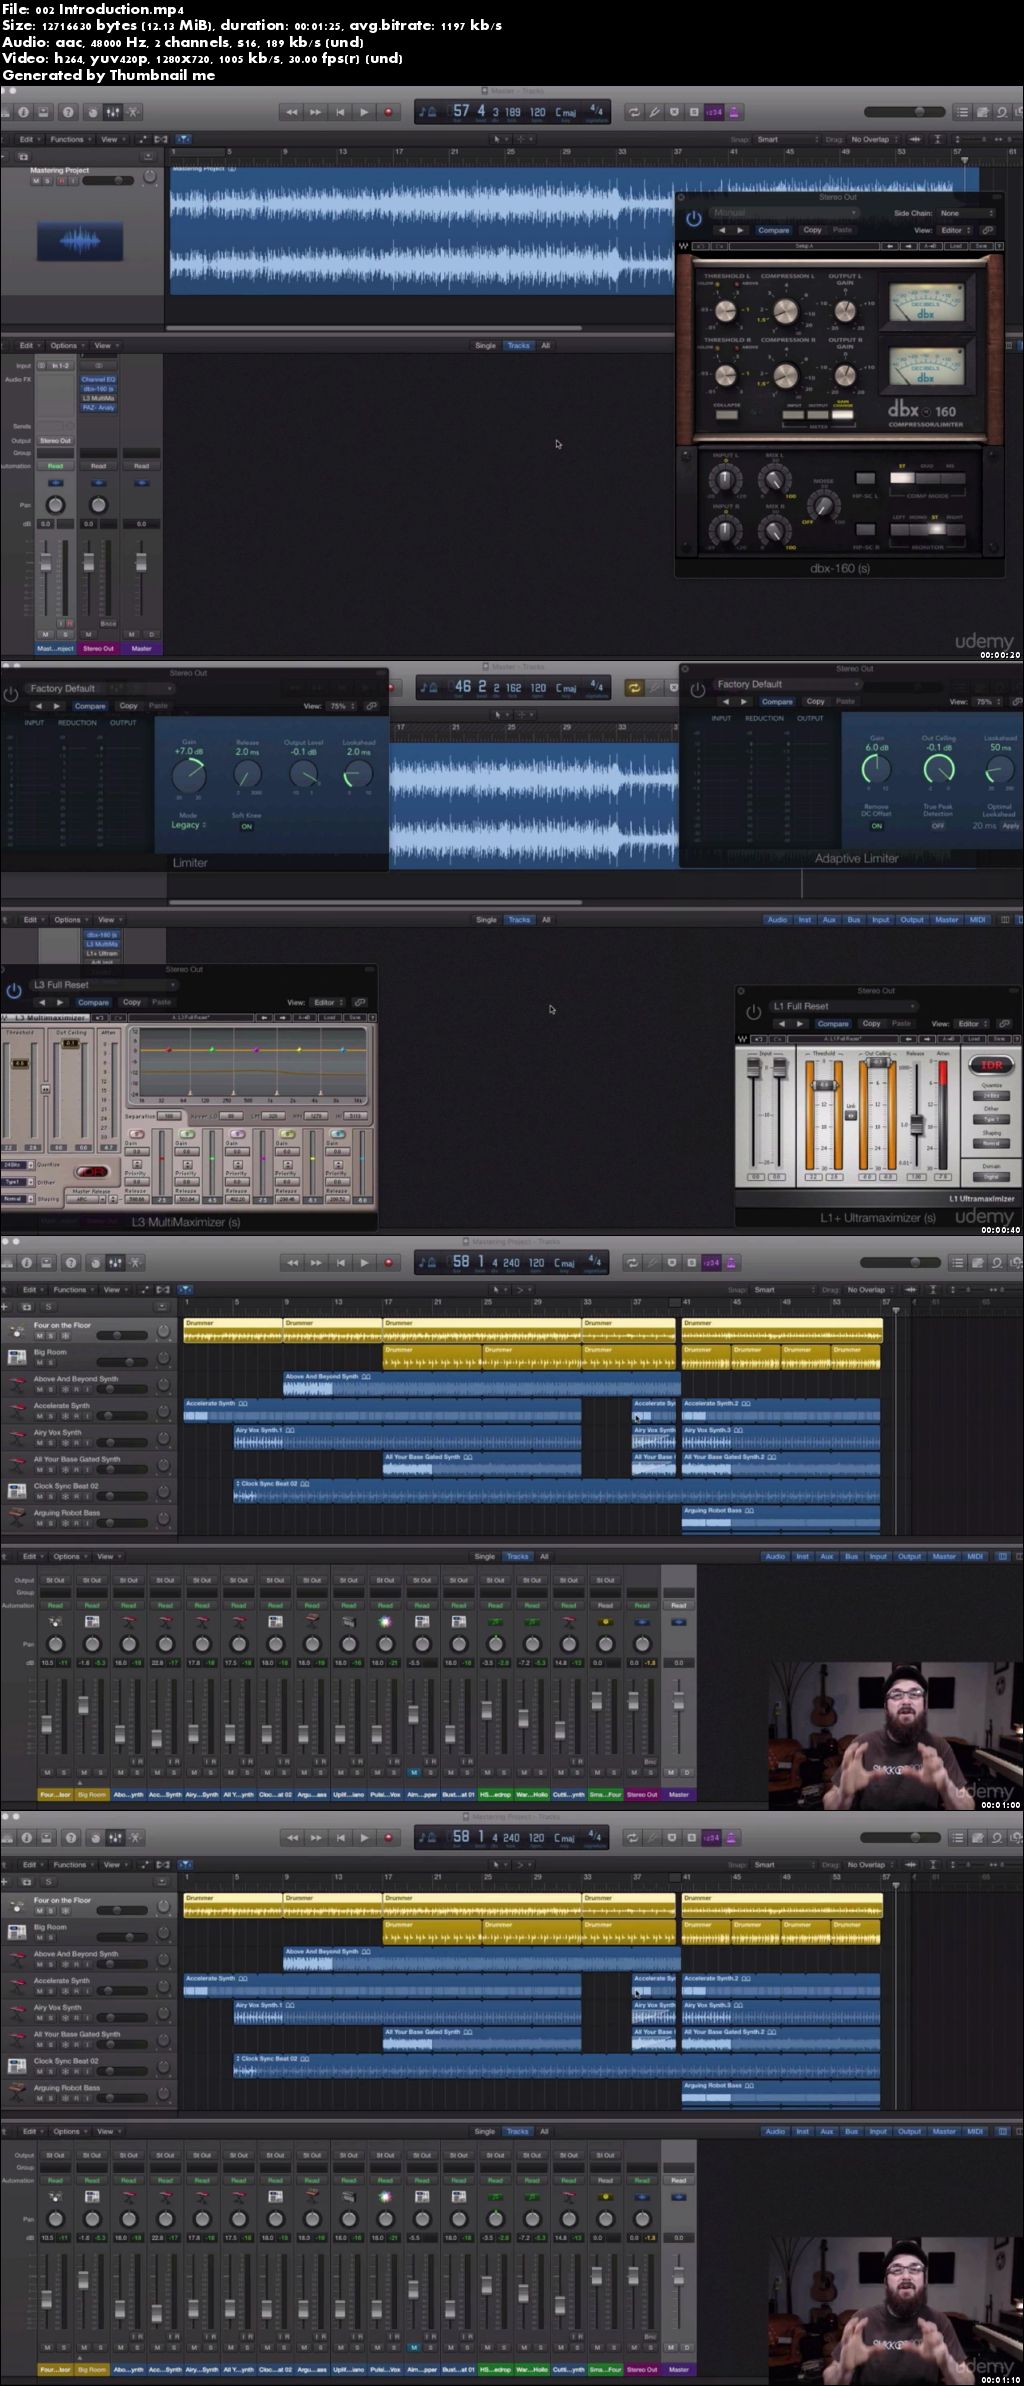Click the Input L knob on the dbx-160
The width and height of the screenshot is (1024, 2386).
pos(723,482)
